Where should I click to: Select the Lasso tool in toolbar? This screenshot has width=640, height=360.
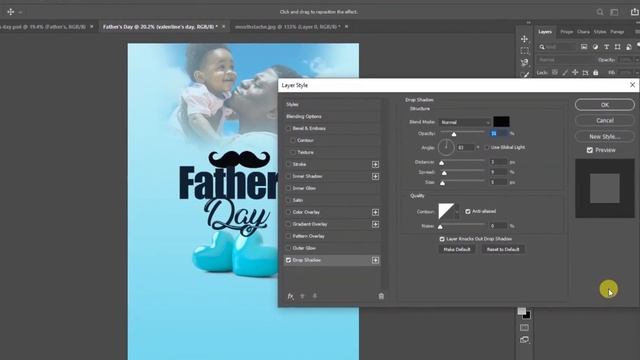coord(524,62)
